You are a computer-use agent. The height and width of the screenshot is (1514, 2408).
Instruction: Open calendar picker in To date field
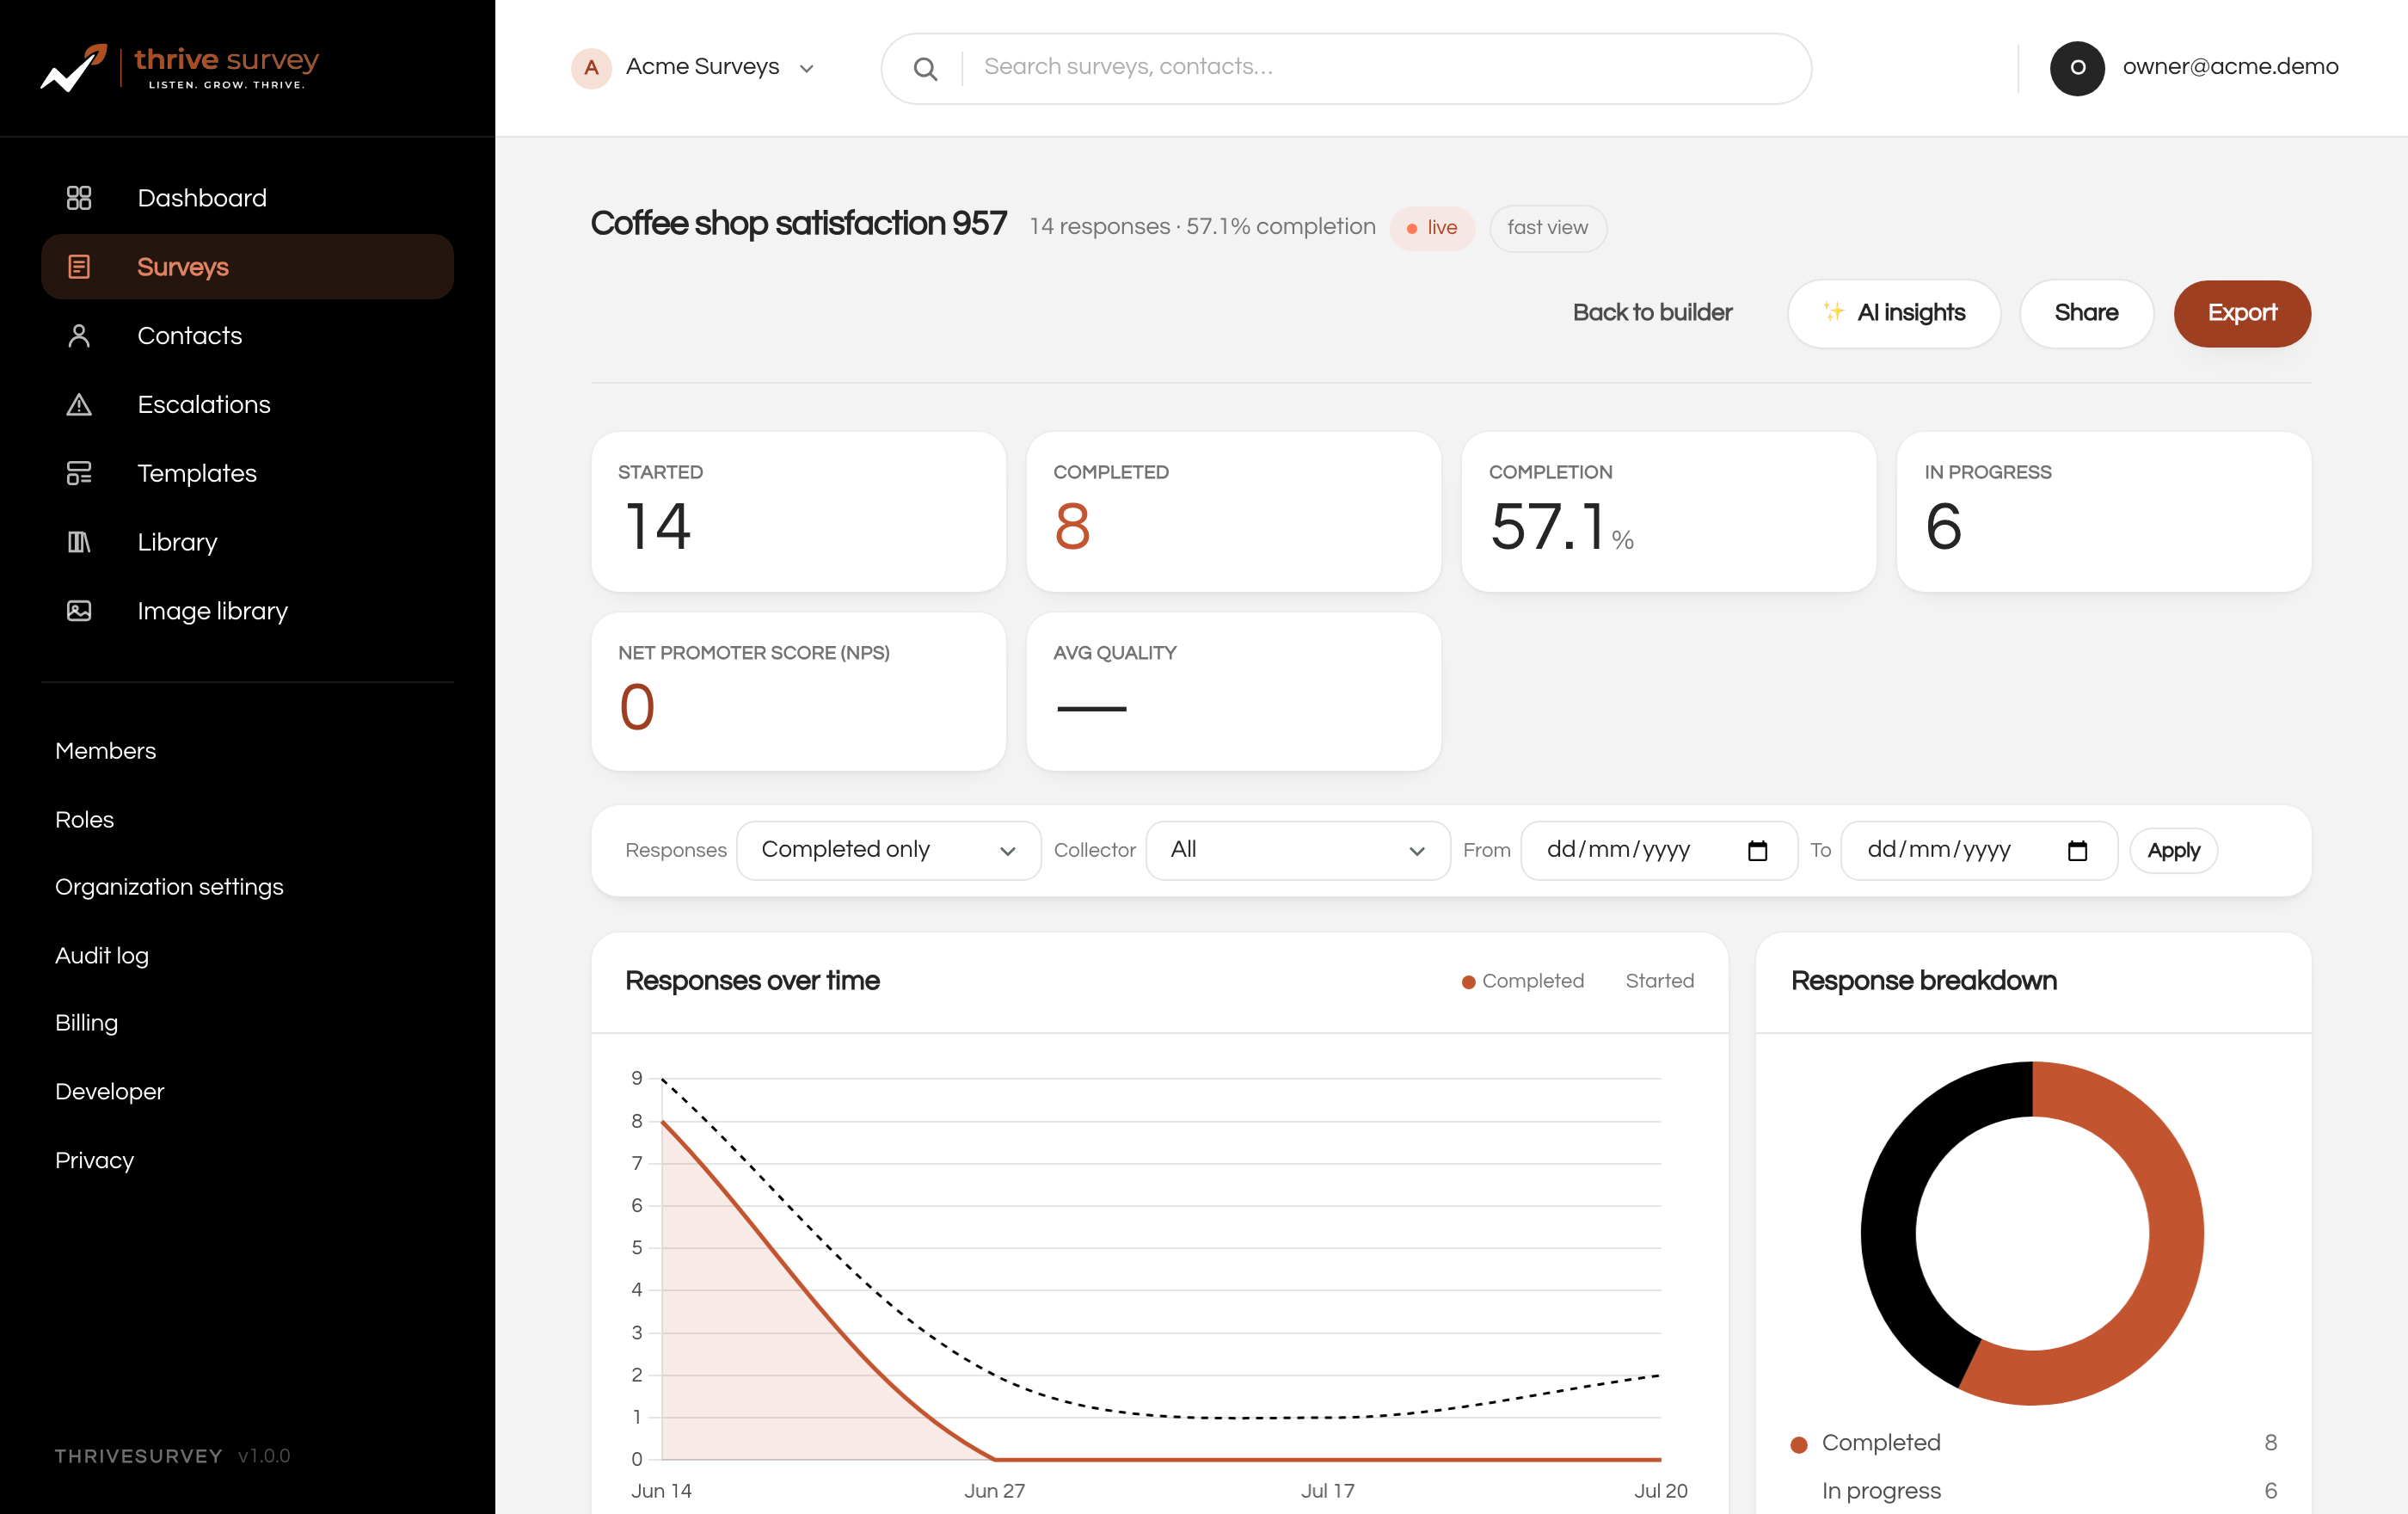pyautogui.click(x=2077, y=851)
